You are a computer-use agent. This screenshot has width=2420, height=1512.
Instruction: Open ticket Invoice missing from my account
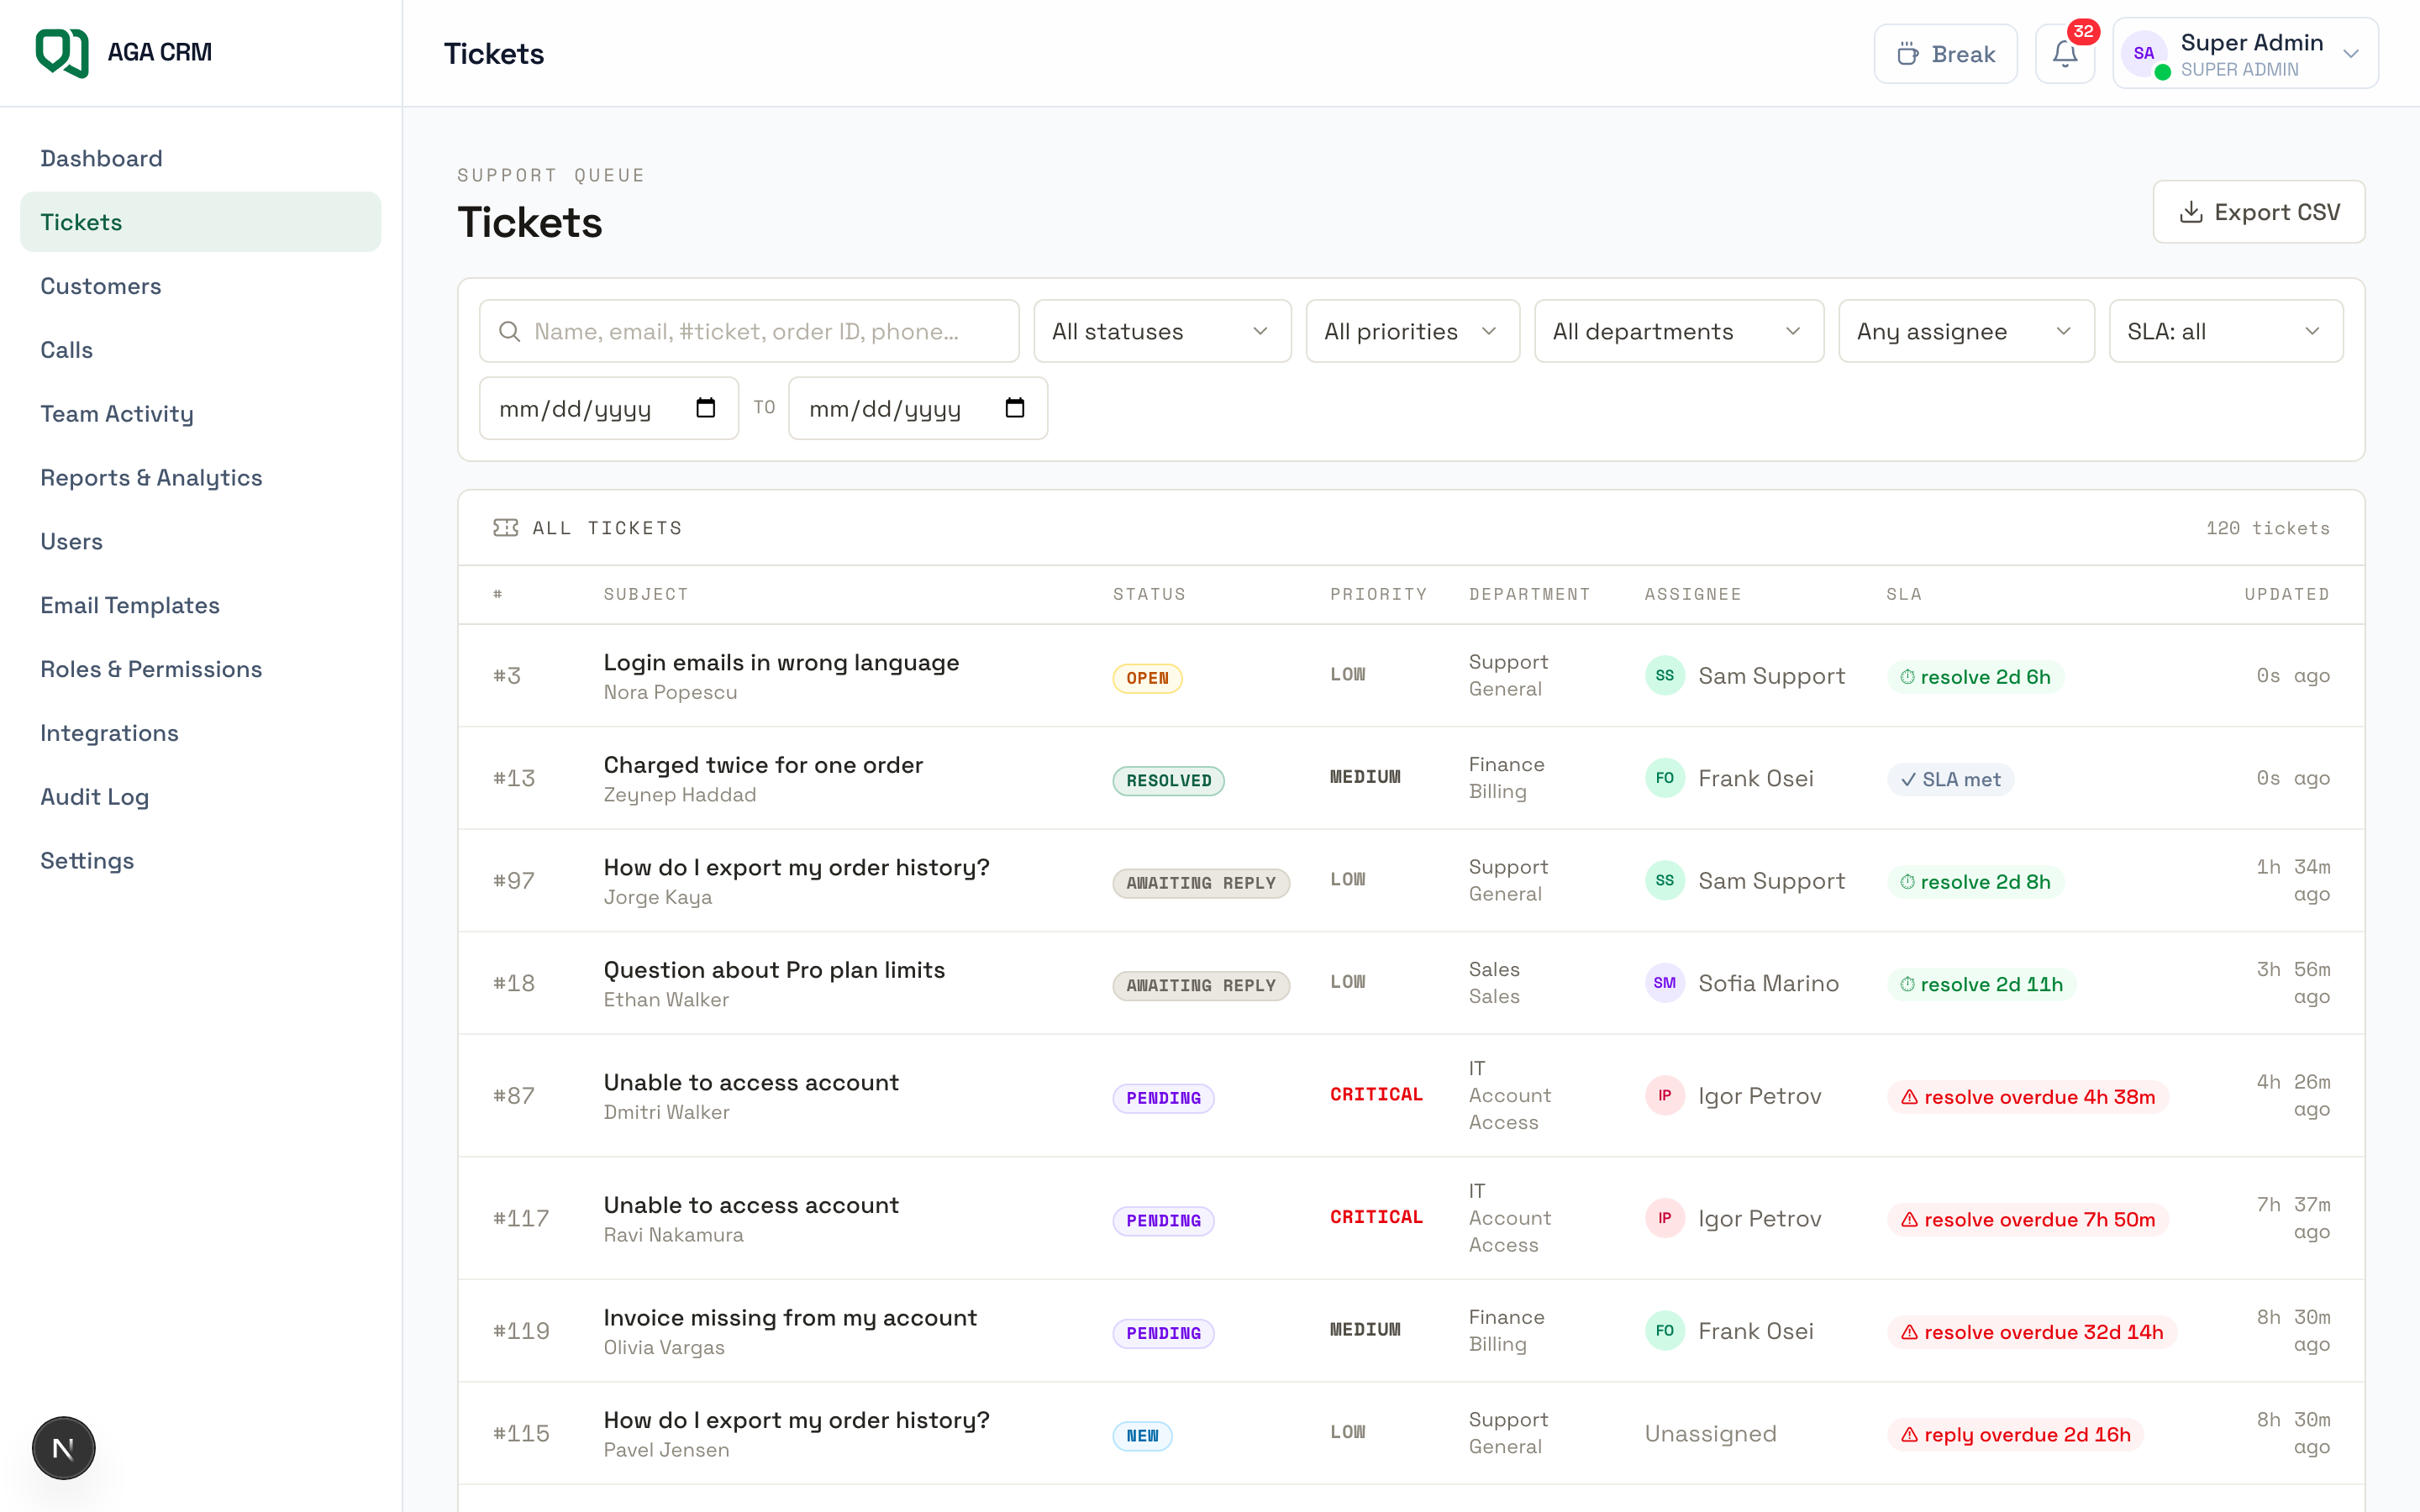tap(790, 1318)
